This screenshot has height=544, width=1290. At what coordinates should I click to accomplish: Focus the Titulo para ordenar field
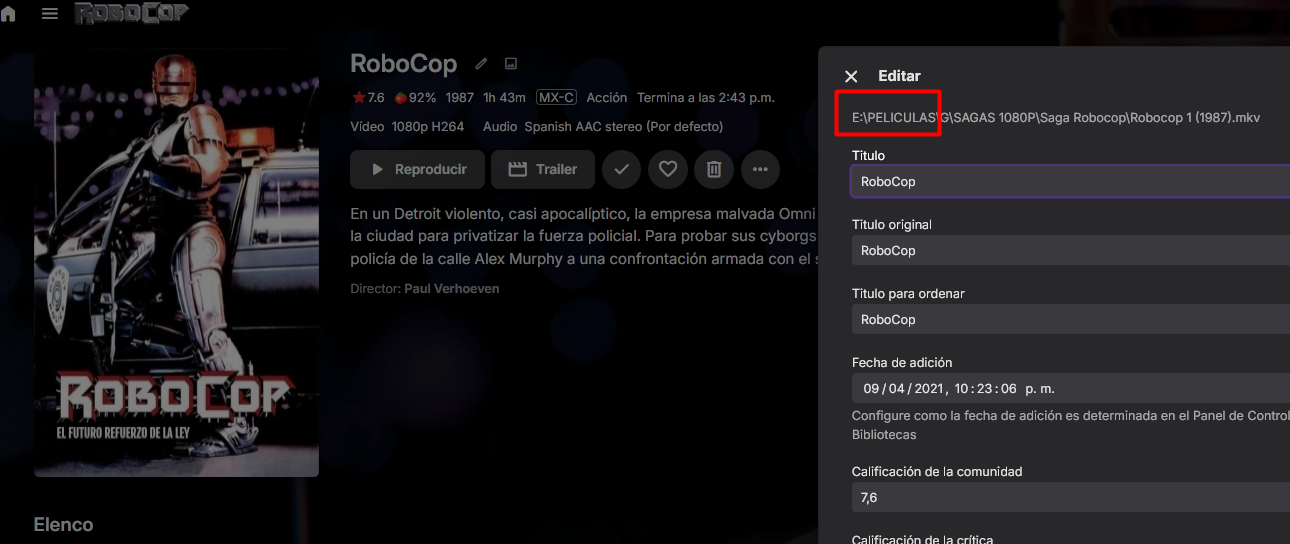coord(1070,319)
